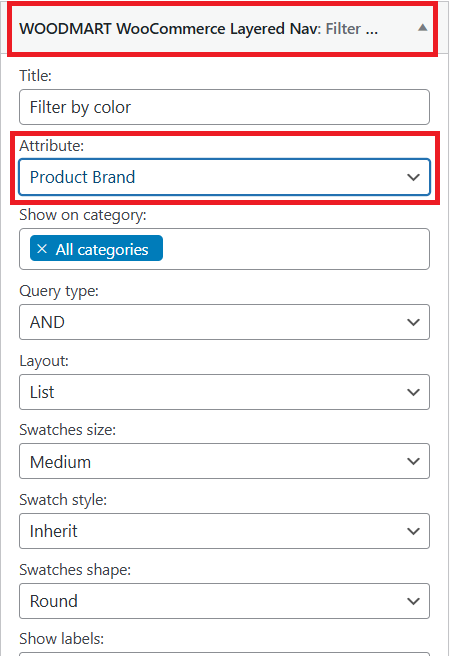Click the Swatch style chevron icon
This screenshot has width=458, height=656.
[413, 531]
